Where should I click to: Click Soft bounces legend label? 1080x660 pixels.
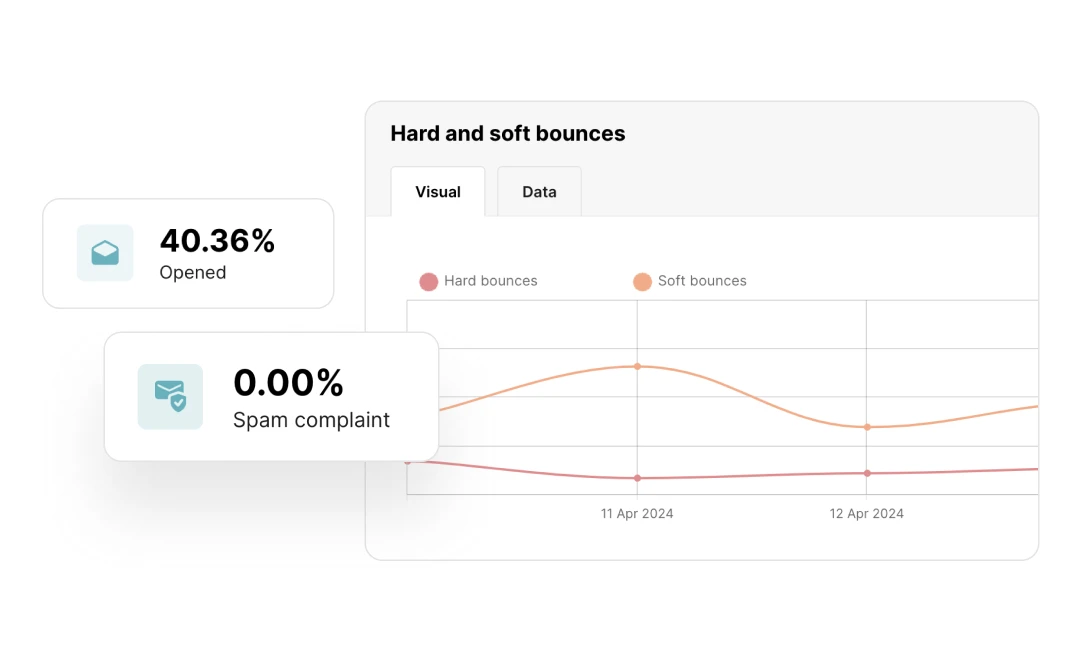[702, 281]
